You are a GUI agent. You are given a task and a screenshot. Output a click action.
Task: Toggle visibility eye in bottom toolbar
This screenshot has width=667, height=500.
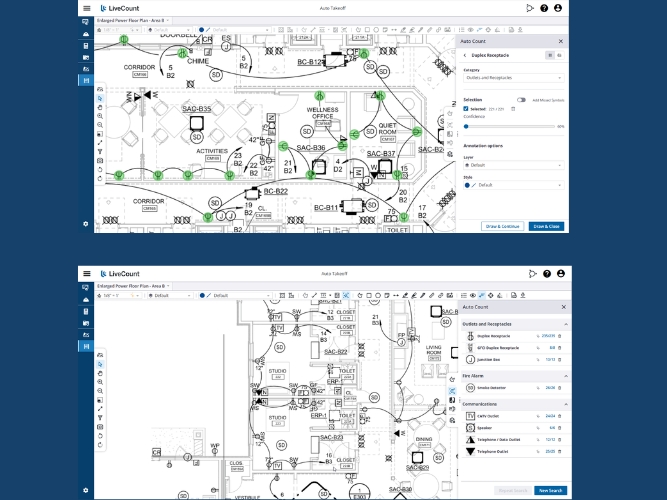(x=473, y=295)
